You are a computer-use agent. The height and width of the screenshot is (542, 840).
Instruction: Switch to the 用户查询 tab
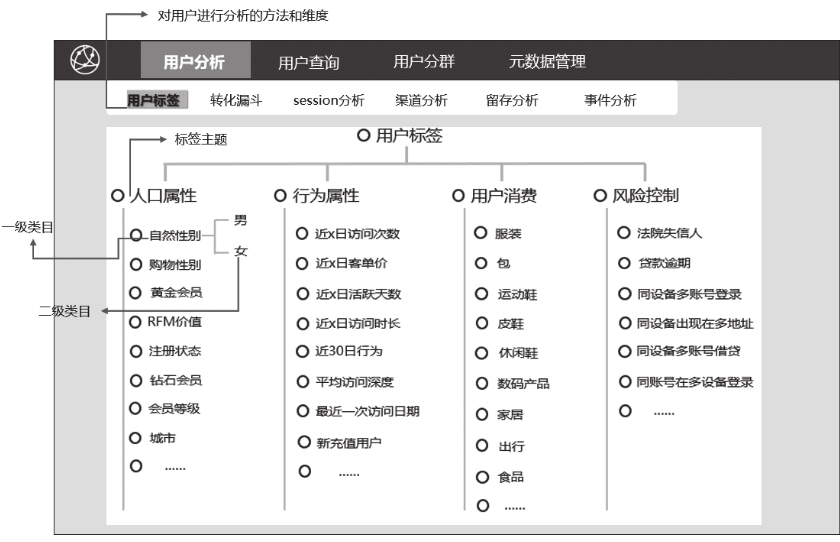pyautogui.click(x=309, y=63)
